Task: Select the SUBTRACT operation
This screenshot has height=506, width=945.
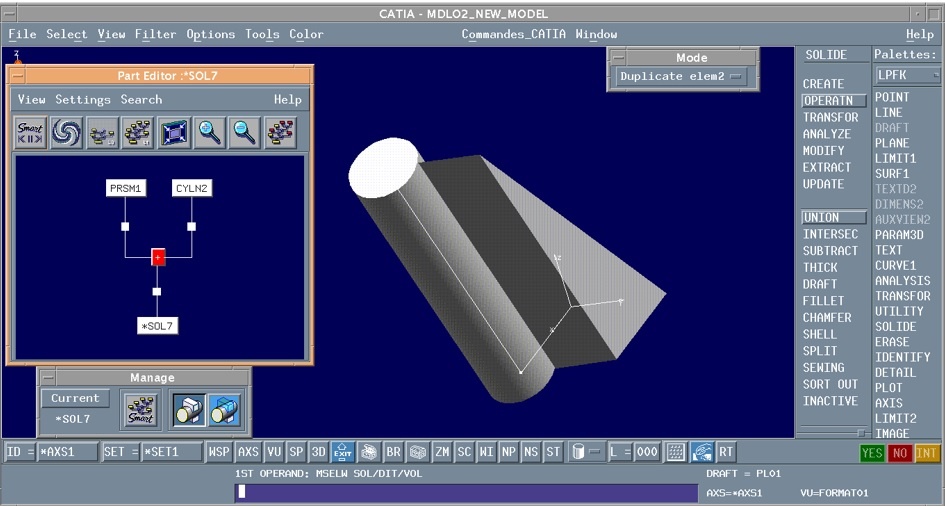Action: pyautogui.click(x=830, y=251)
